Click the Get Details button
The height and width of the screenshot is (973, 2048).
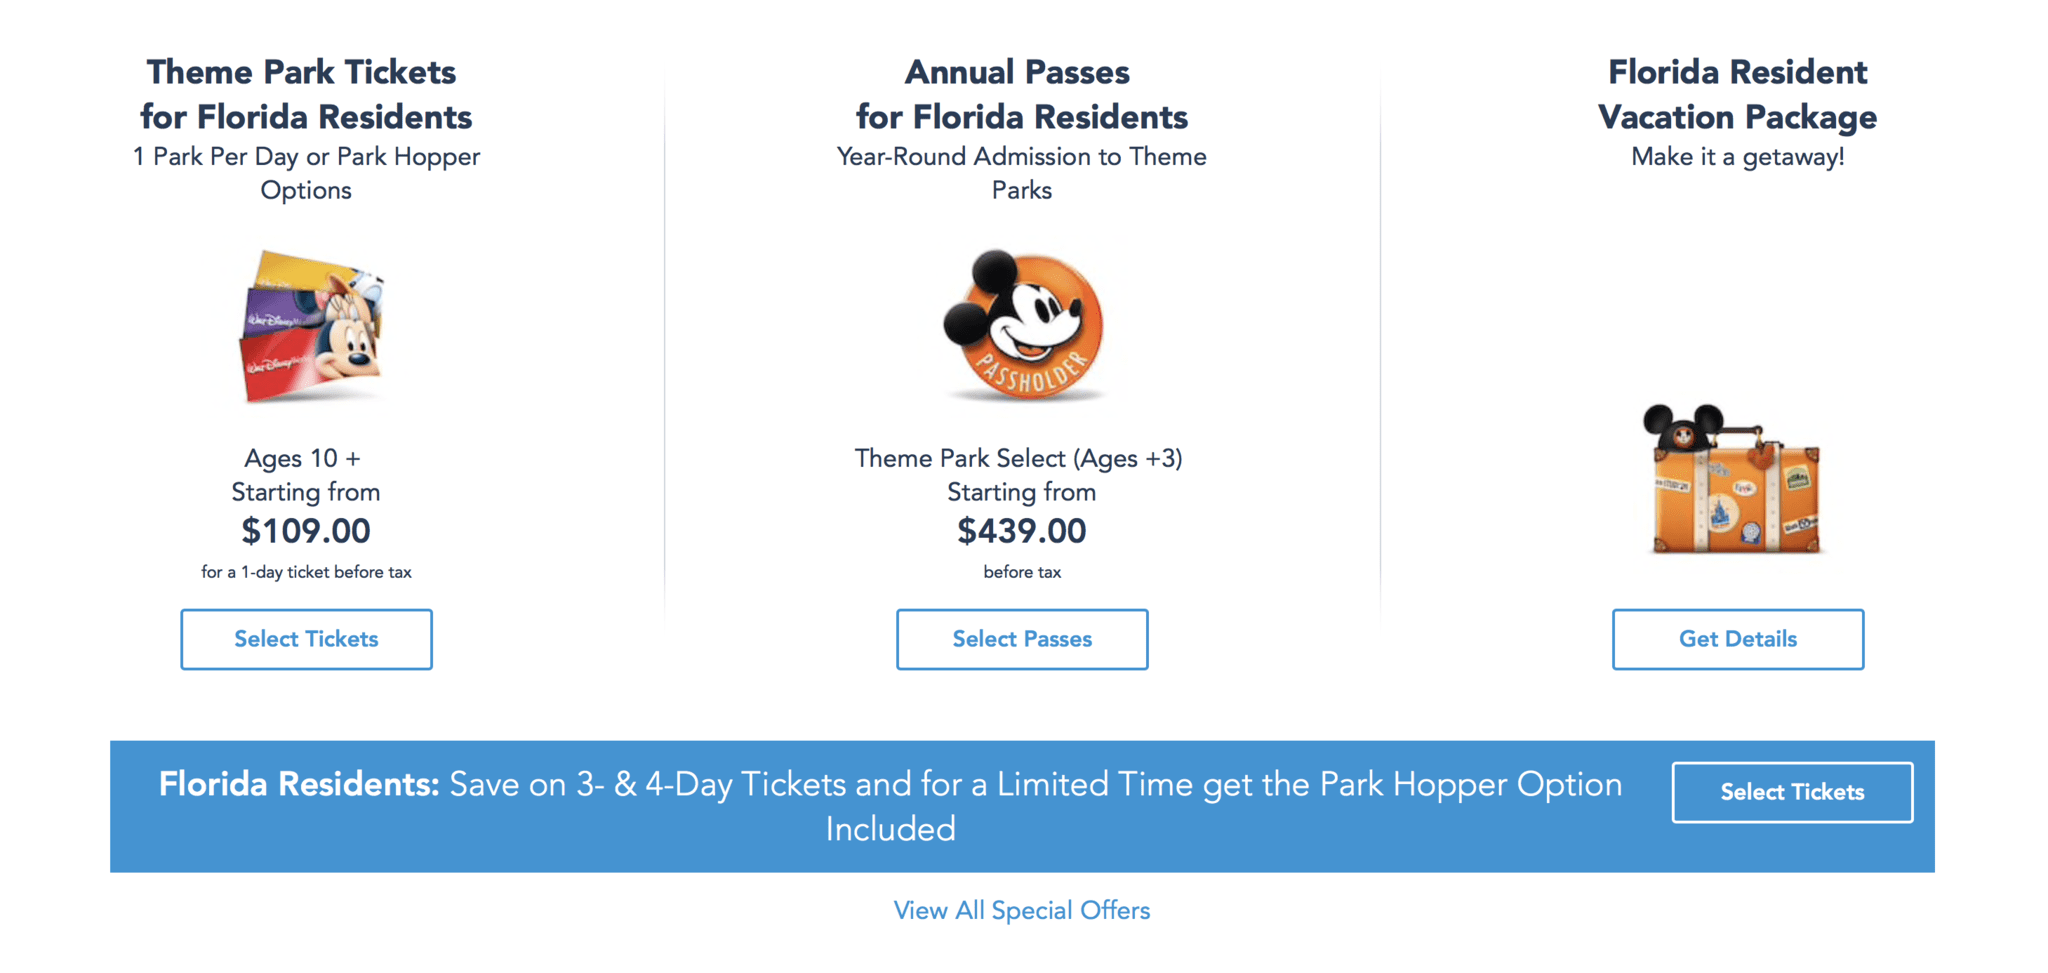[1737, 639]
